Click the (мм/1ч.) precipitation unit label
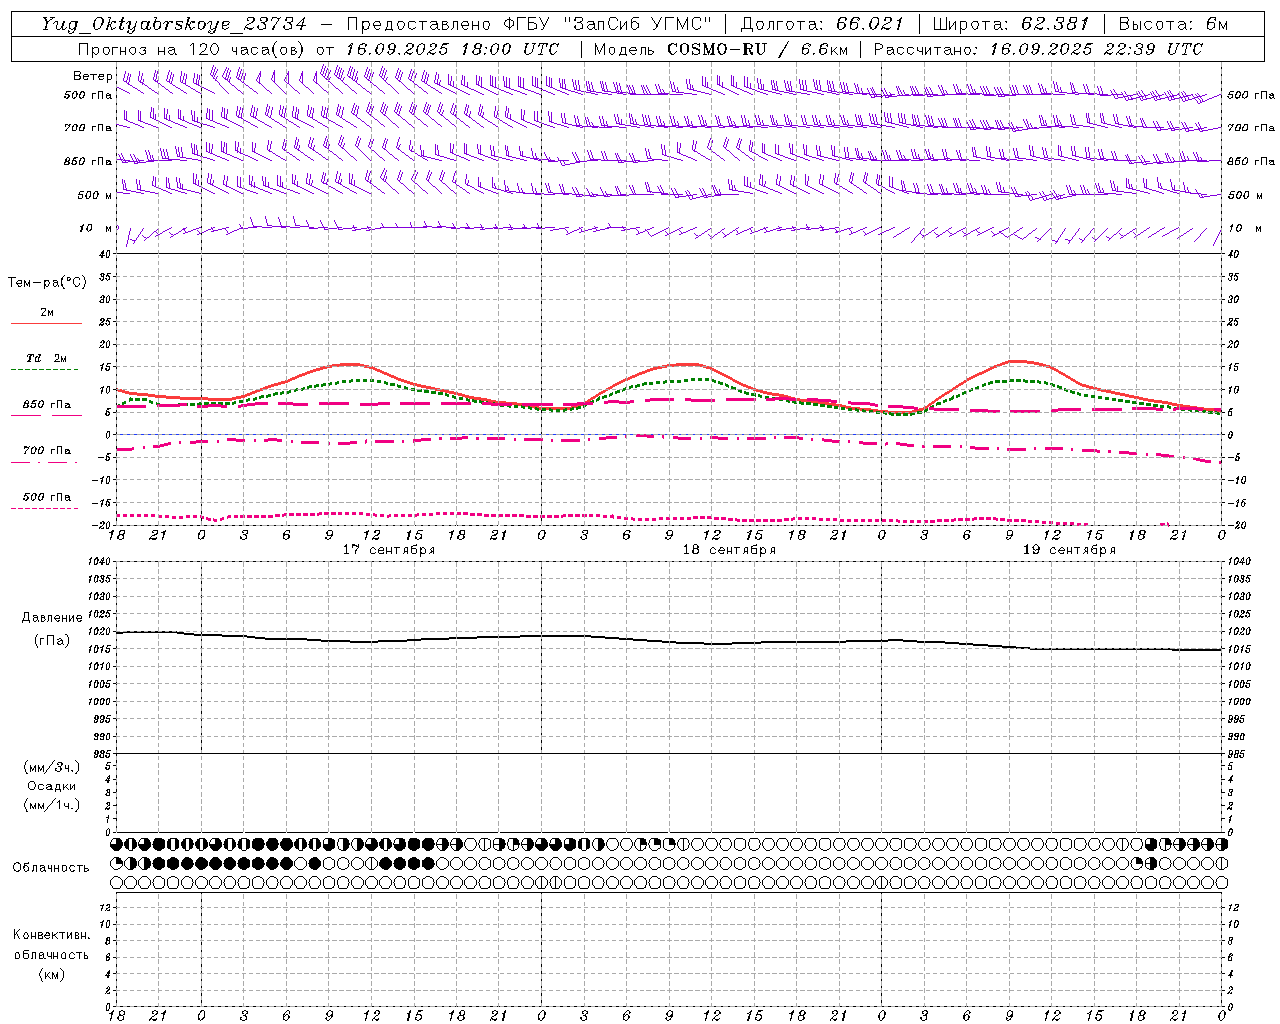The height and width of the screenshot is (1024, 1280). [52, 805]
